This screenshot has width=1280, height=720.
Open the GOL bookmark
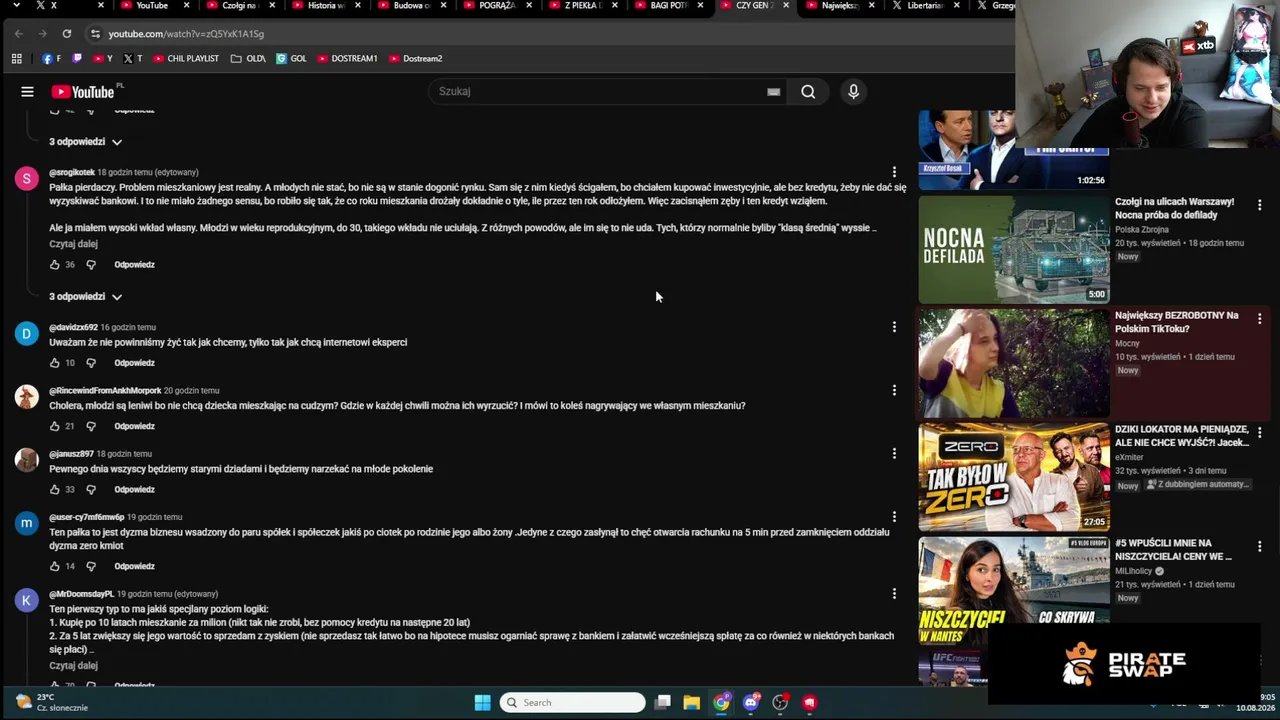point(291,59)
